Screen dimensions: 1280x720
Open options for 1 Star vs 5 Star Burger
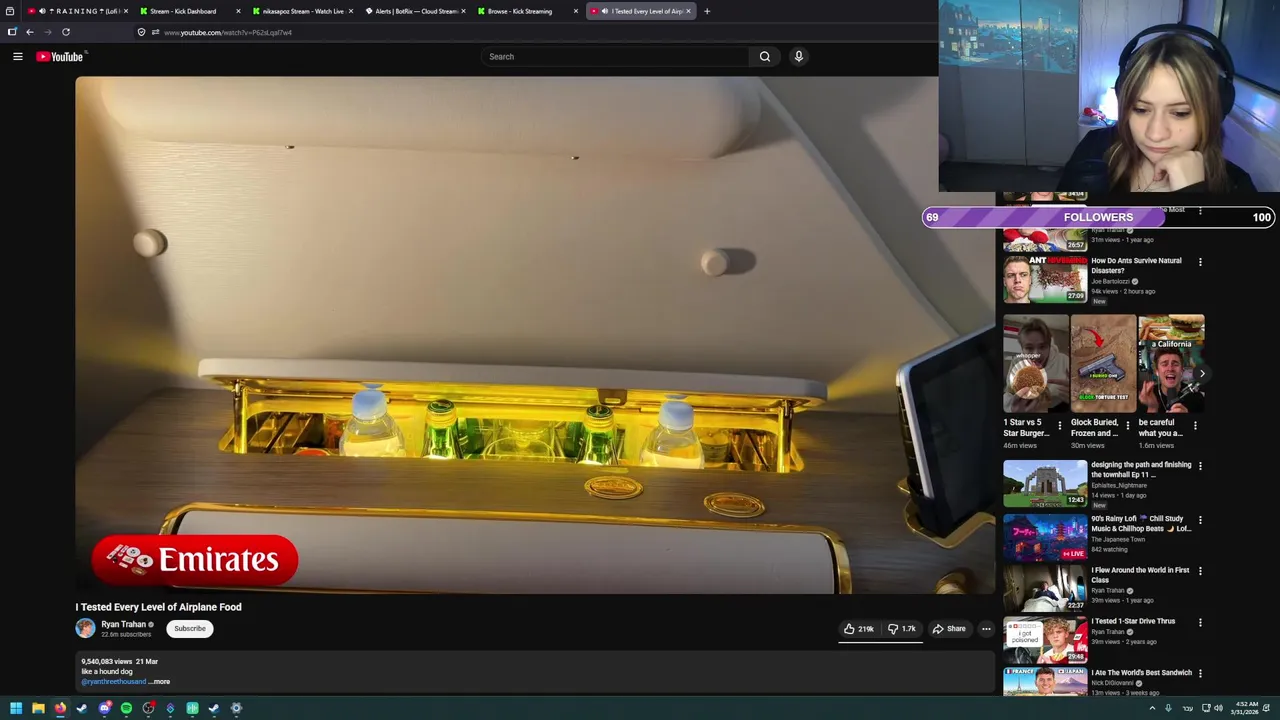pyautogui.click(x=1060, y=425)
